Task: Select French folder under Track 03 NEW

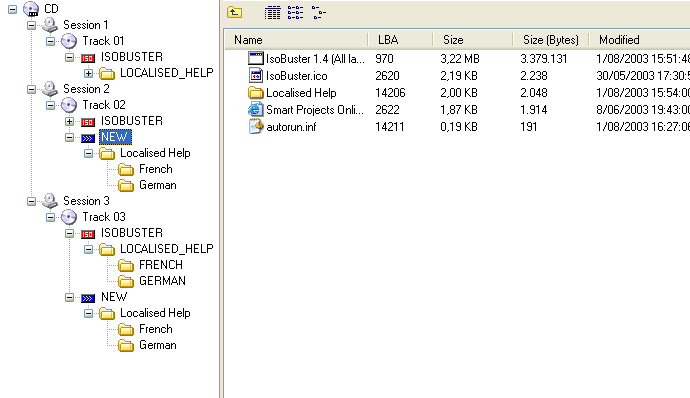Action: [x=156, y=329]
